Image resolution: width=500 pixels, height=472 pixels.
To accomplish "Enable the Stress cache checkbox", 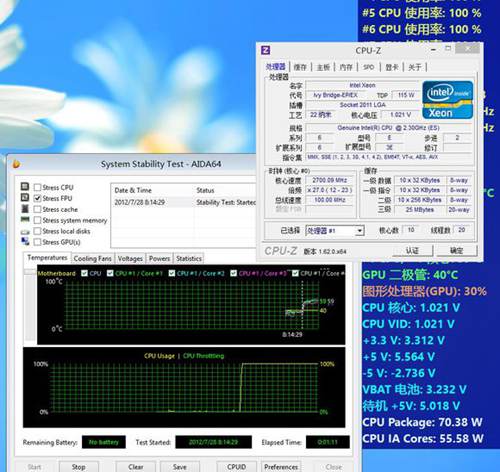I will click(37, 209).
